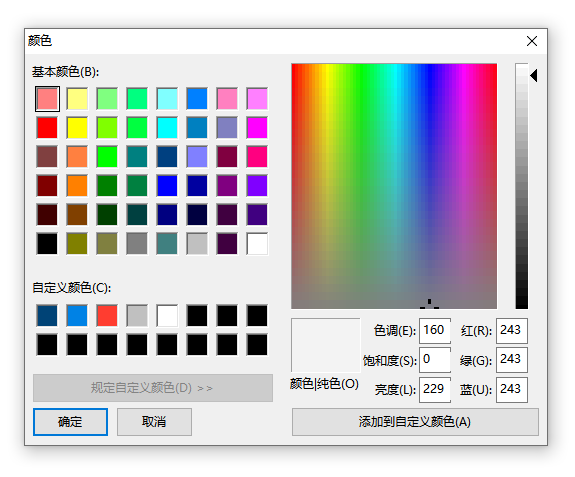Click the 取消 button
The width and height of the screenshot is (575, 477).
[x=154, y=422]
